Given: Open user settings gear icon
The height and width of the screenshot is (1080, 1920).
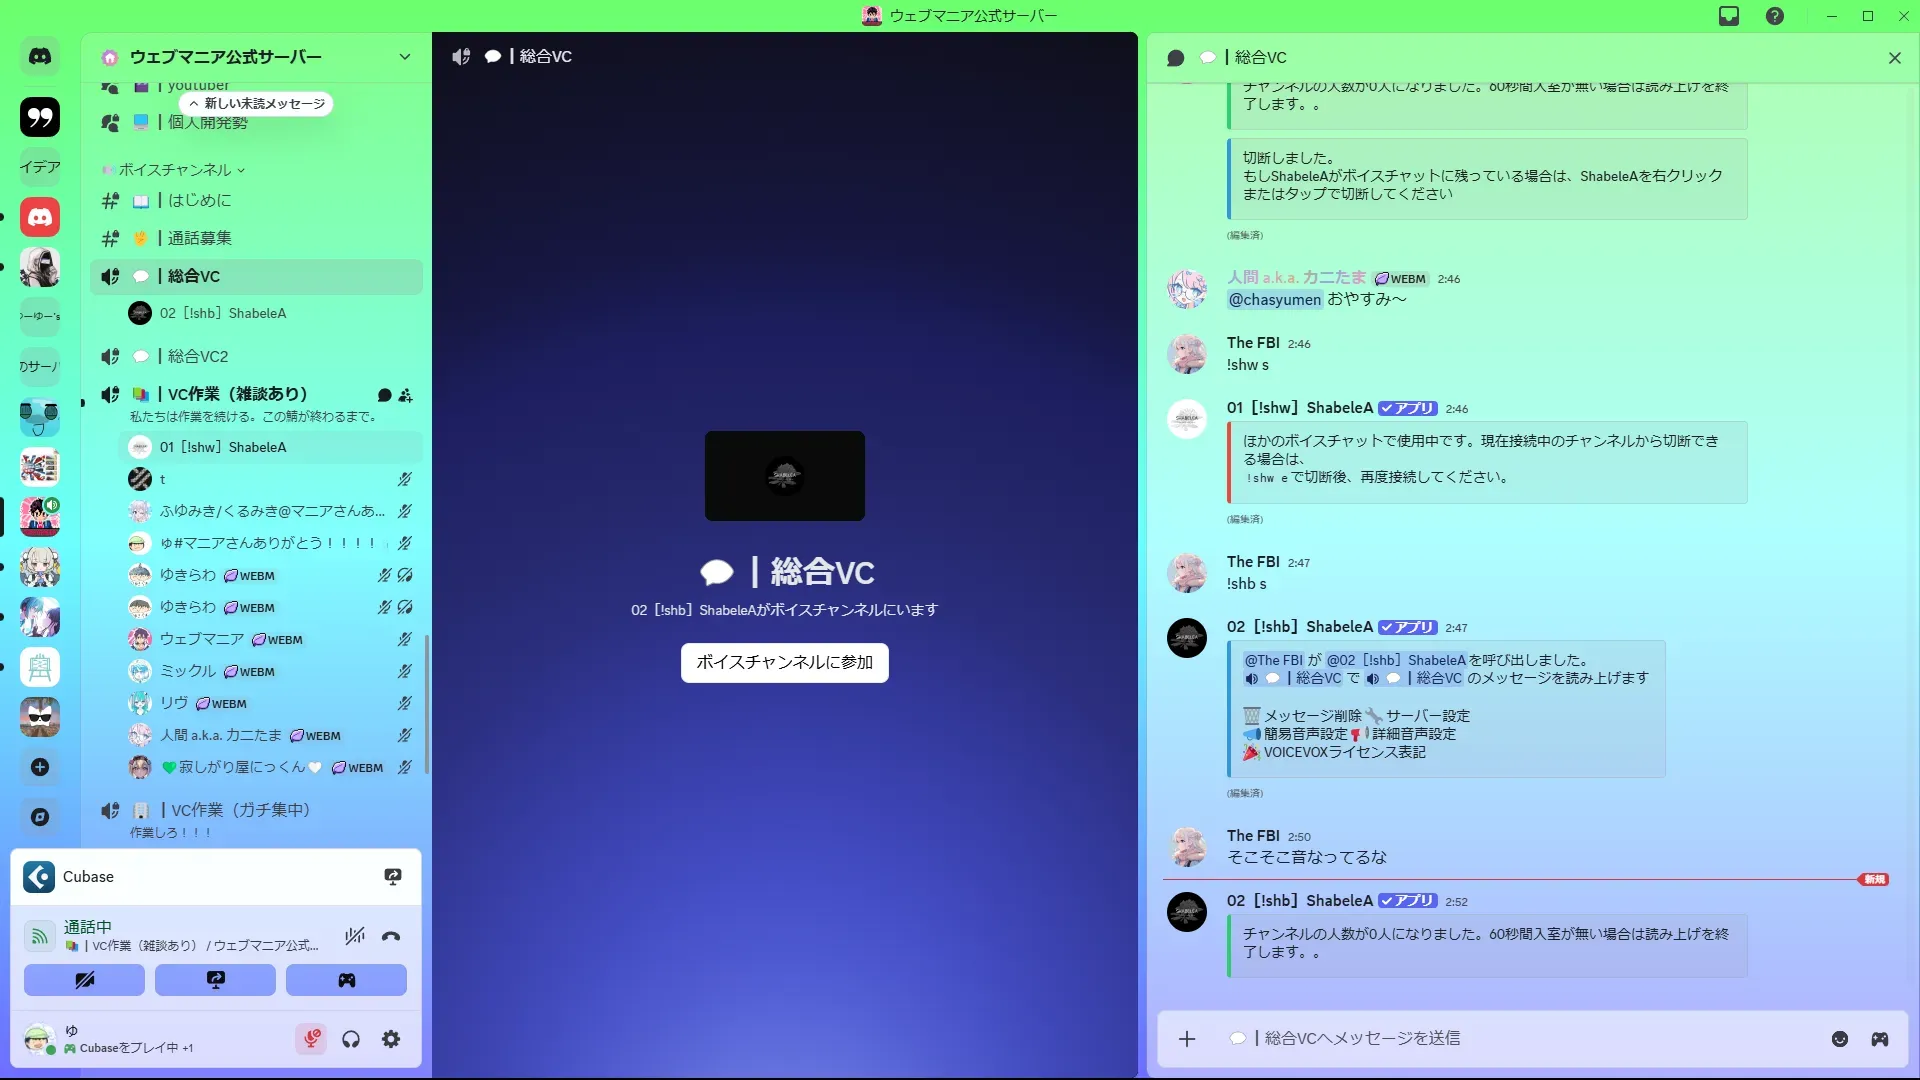Looking at the screenshot, I should [x=391, y=1039].
